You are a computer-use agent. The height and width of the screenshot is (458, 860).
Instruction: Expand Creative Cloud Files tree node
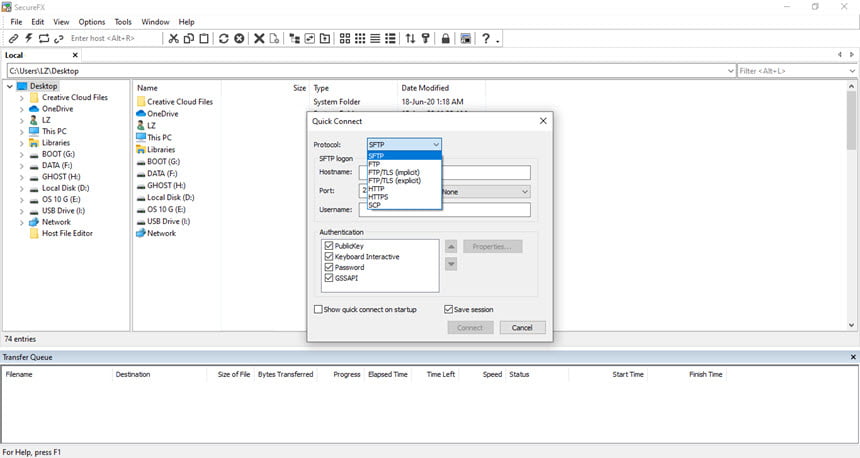coord(21,98)
